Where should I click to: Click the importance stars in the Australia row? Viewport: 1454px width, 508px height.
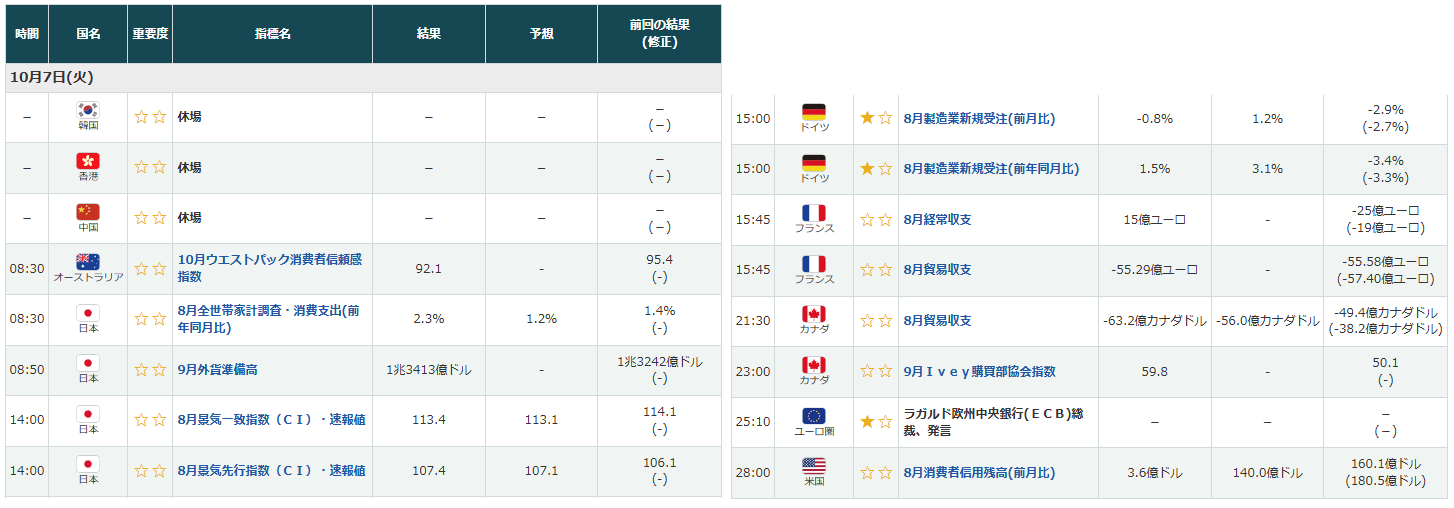coord(150,269)
